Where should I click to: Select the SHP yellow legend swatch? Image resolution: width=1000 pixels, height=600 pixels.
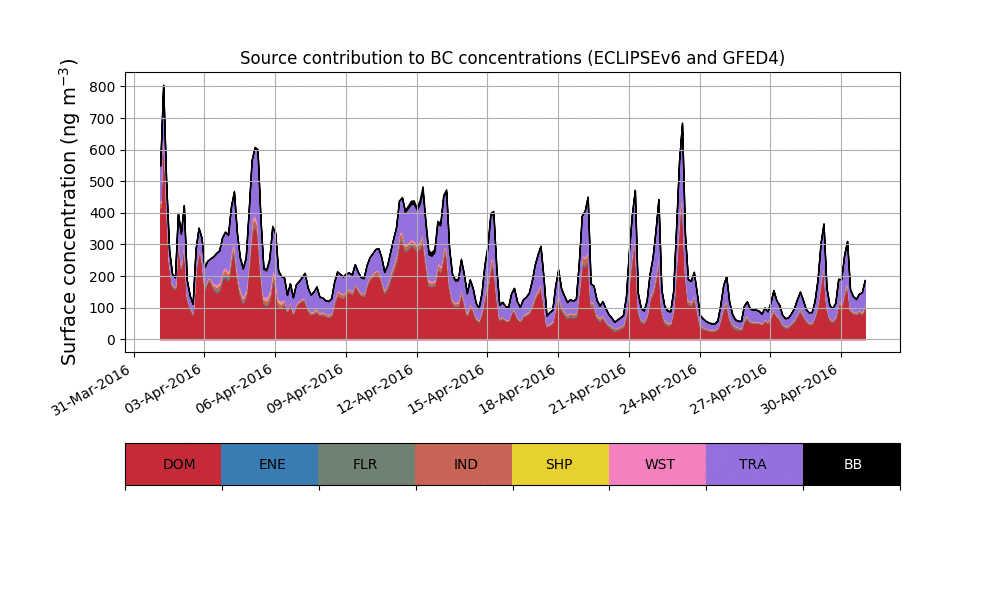pos(561,464)
